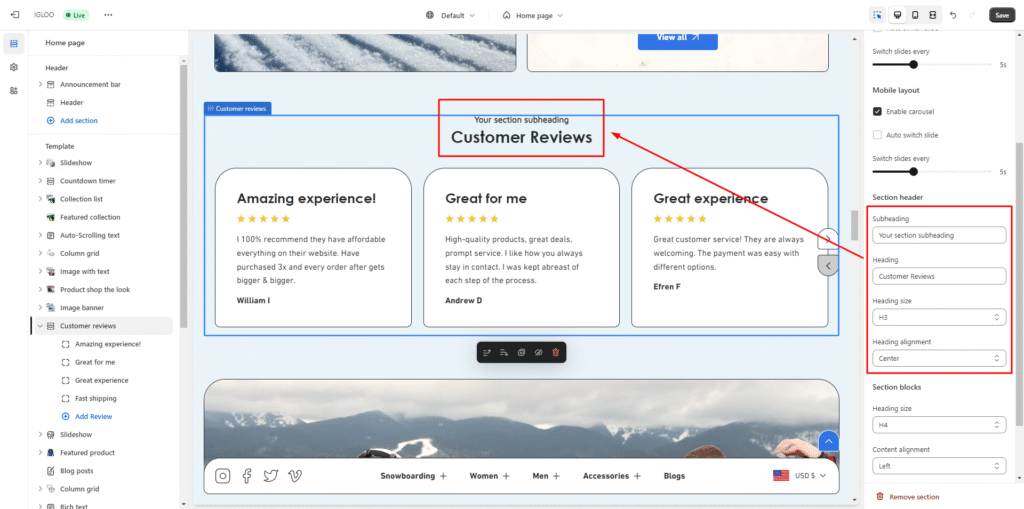The image size is (1024, 509).
Task: Uncheck the Enable carousel checkbox
Action: 878,111
